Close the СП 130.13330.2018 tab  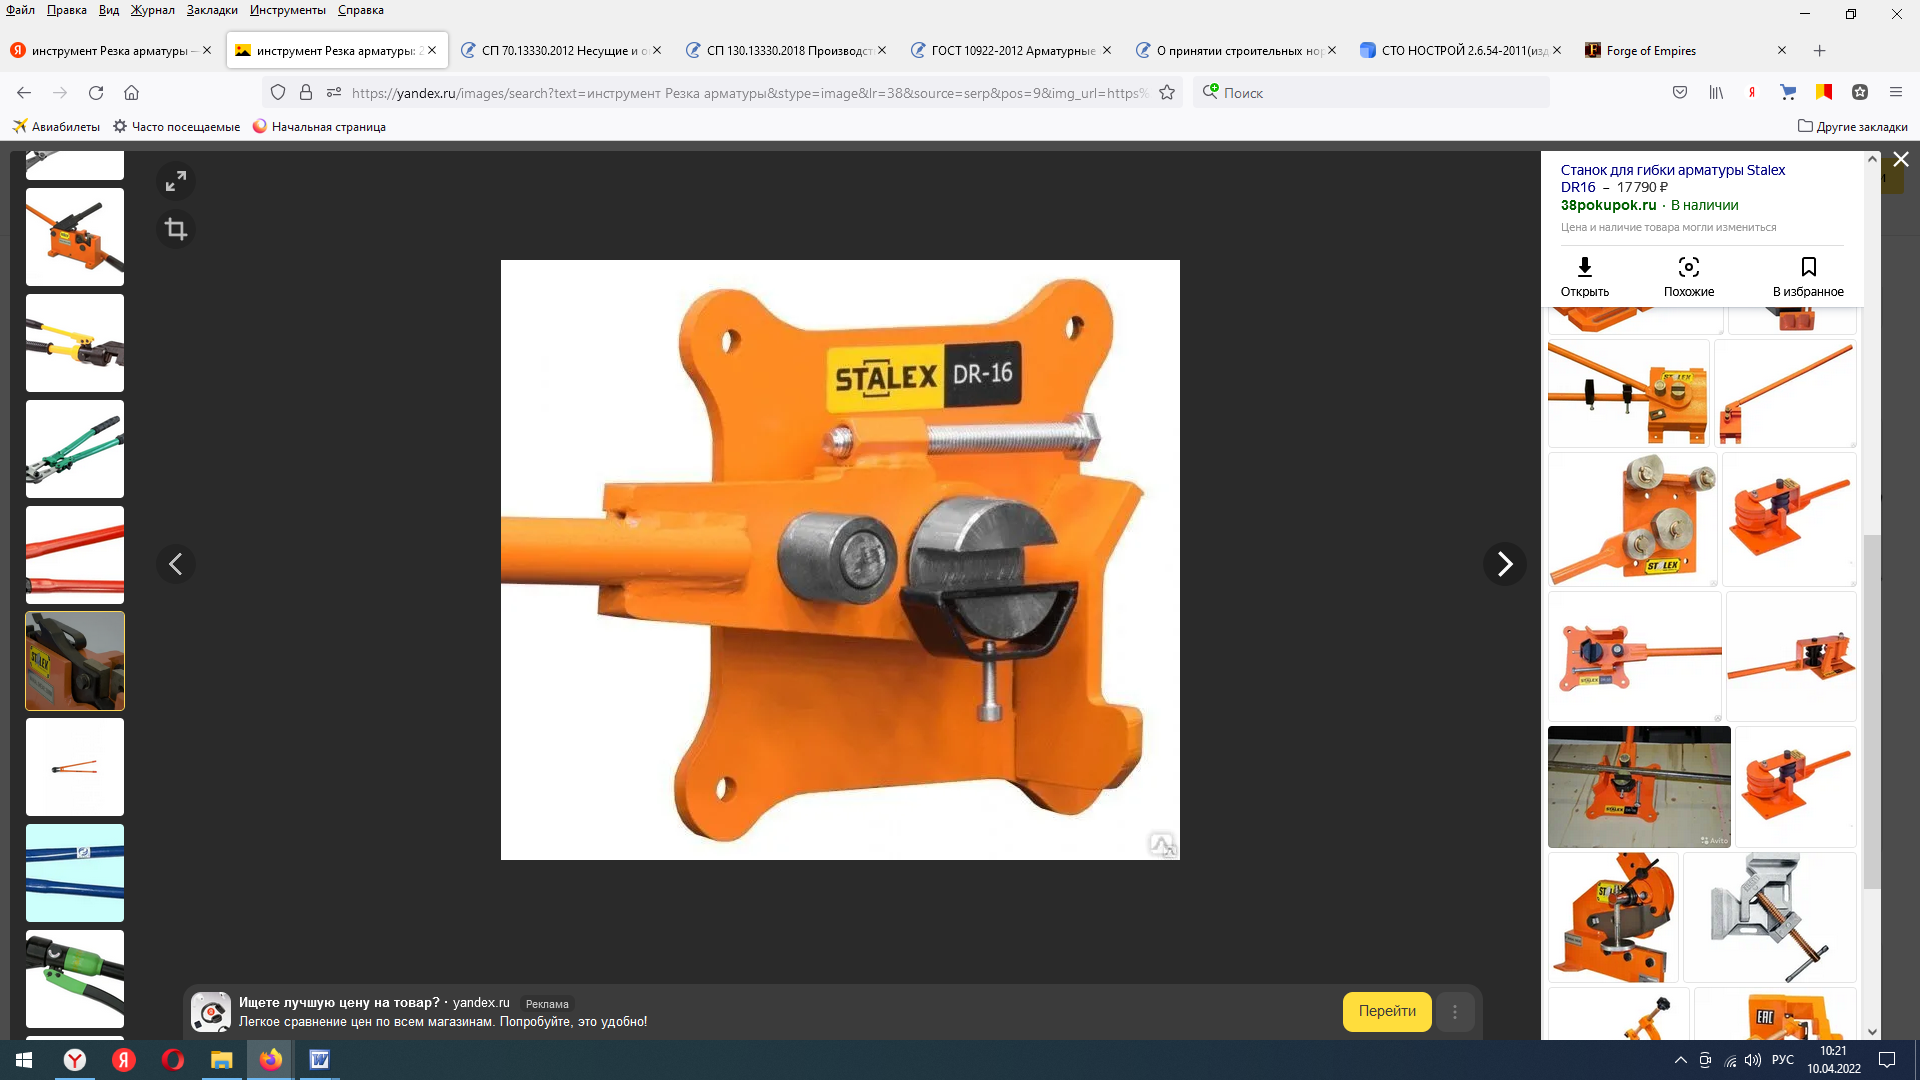click(x=882, y=51)
